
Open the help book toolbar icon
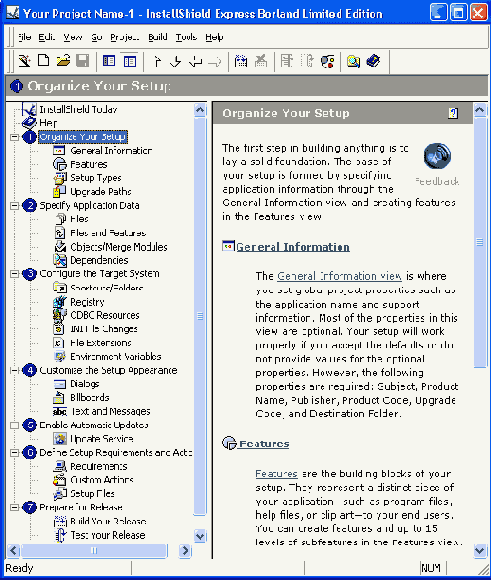pyautogui.click(x=373, y=61)
